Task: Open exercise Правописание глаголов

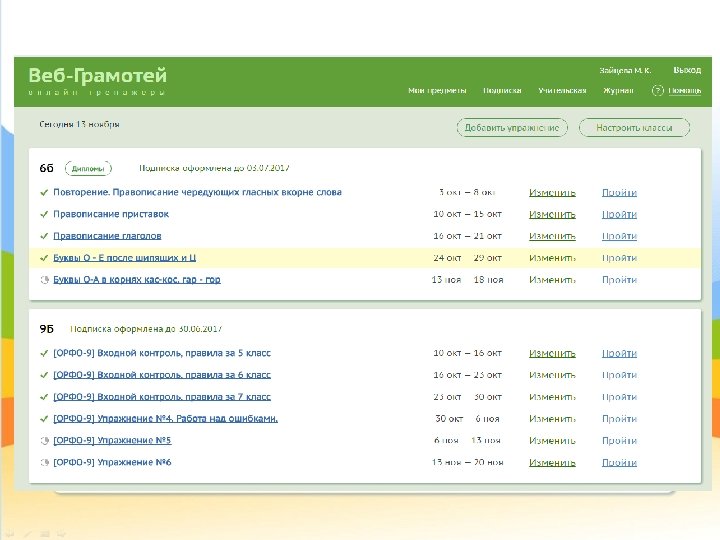Action: 107,236
